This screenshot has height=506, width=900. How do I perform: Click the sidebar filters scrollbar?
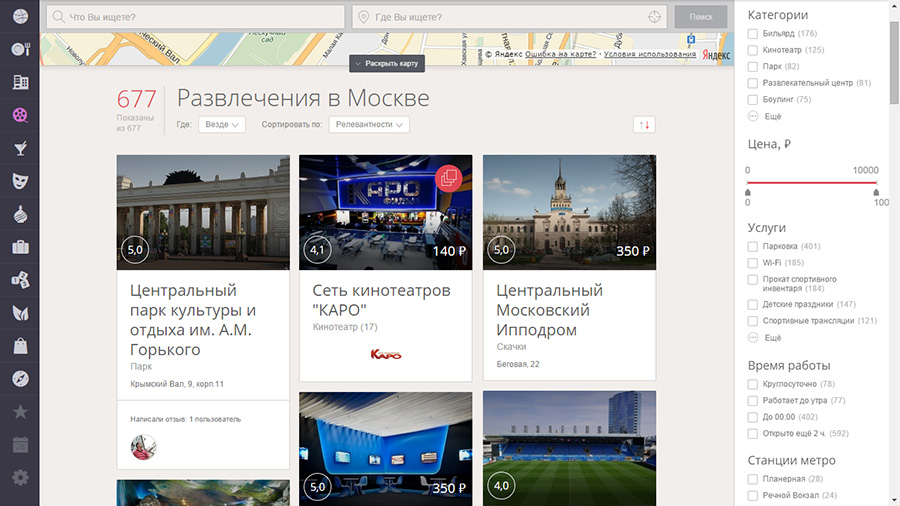(894, 63)
